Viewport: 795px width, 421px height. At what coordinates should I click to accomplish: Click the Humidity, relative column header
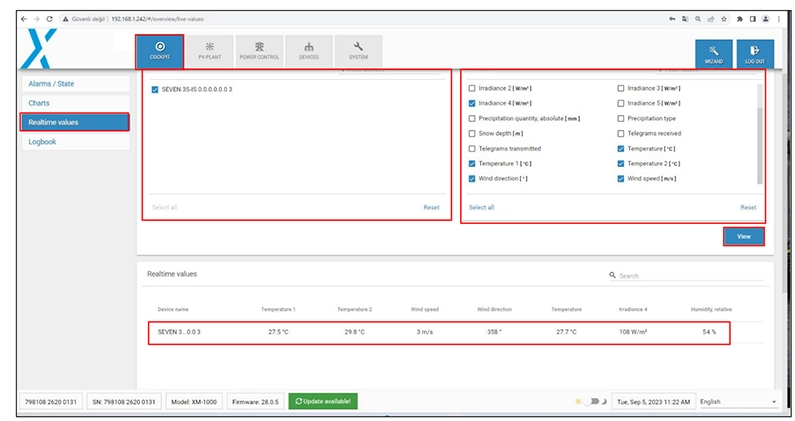coord(711,309)
